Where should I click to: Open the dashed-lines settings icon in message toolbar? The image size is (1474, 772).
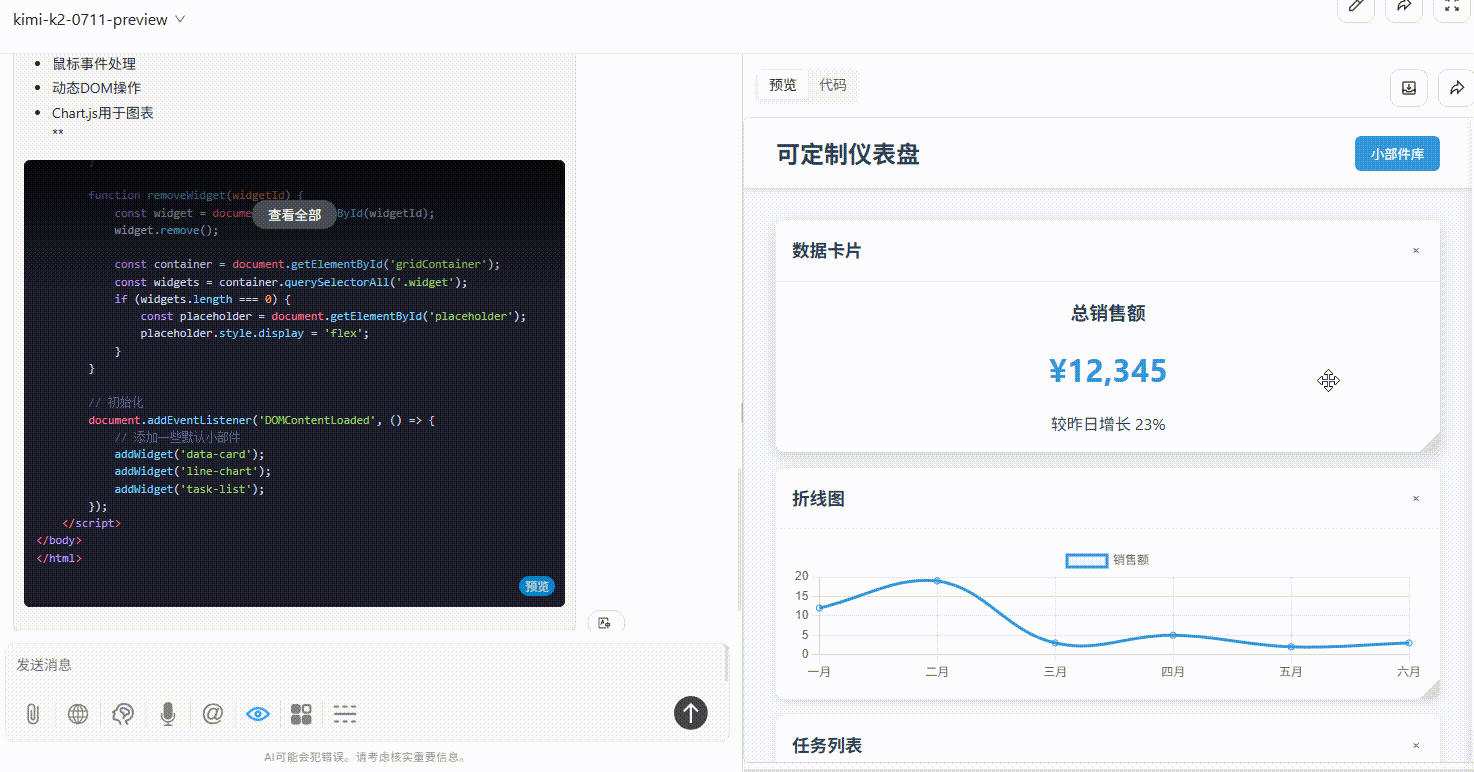point(345,714)
